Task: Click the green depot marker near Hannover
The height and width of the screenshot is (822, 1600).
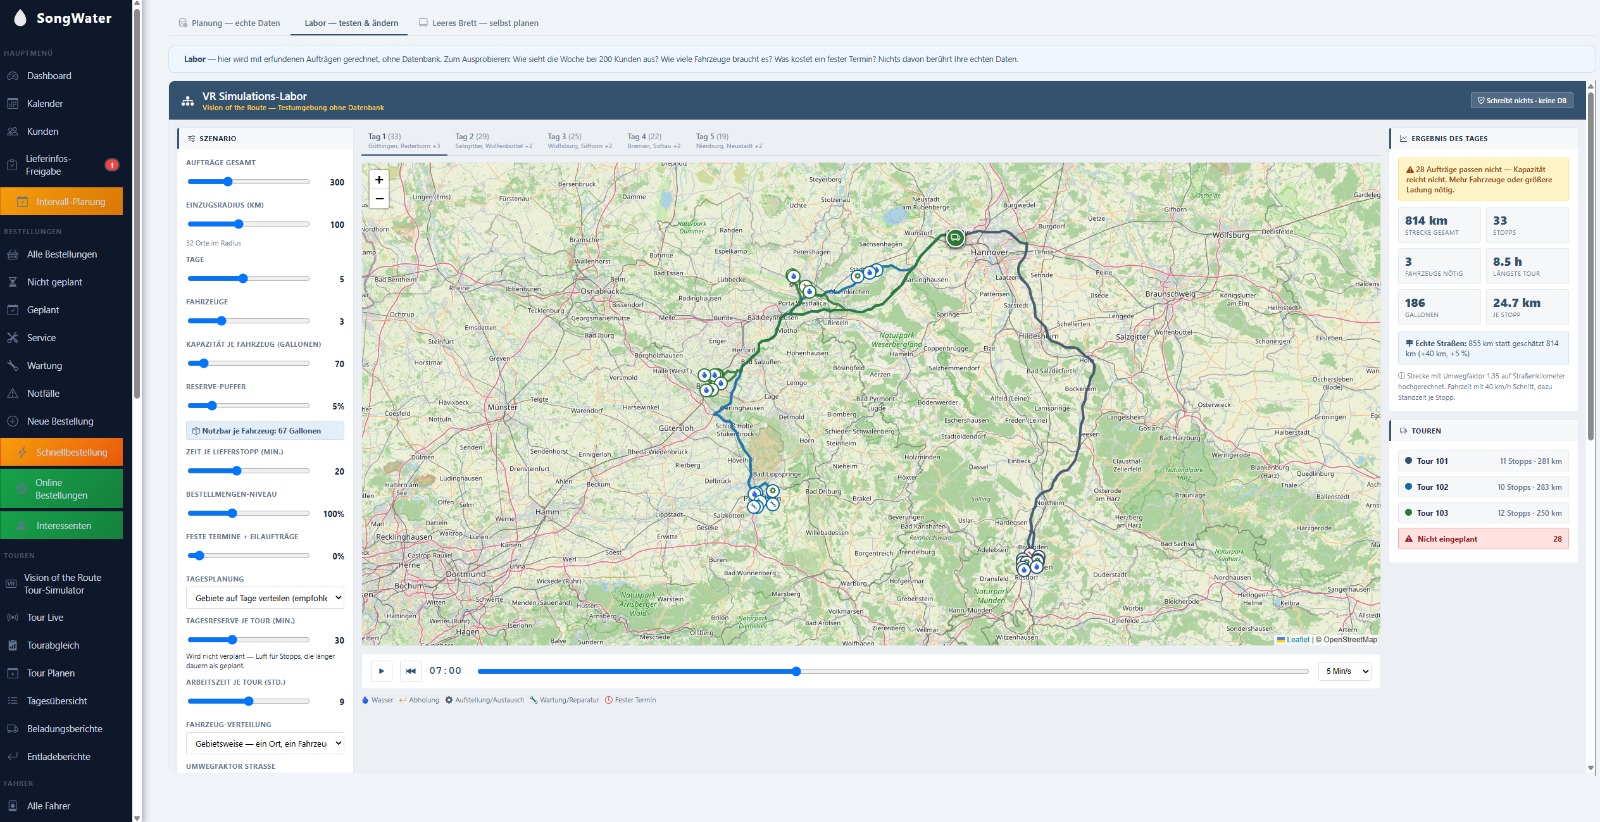Action: pos(955,238)
